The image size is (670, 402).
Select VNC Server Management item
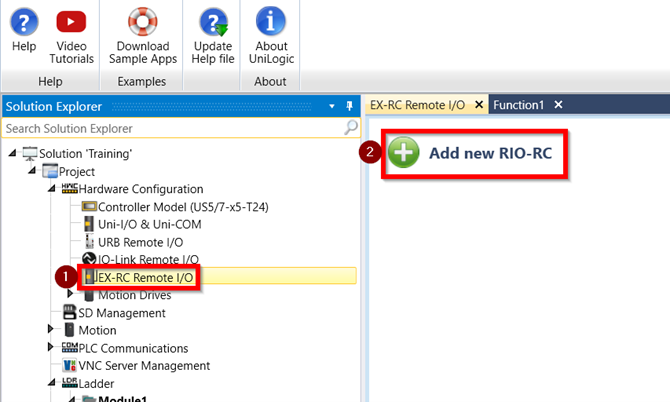point(144,366)
